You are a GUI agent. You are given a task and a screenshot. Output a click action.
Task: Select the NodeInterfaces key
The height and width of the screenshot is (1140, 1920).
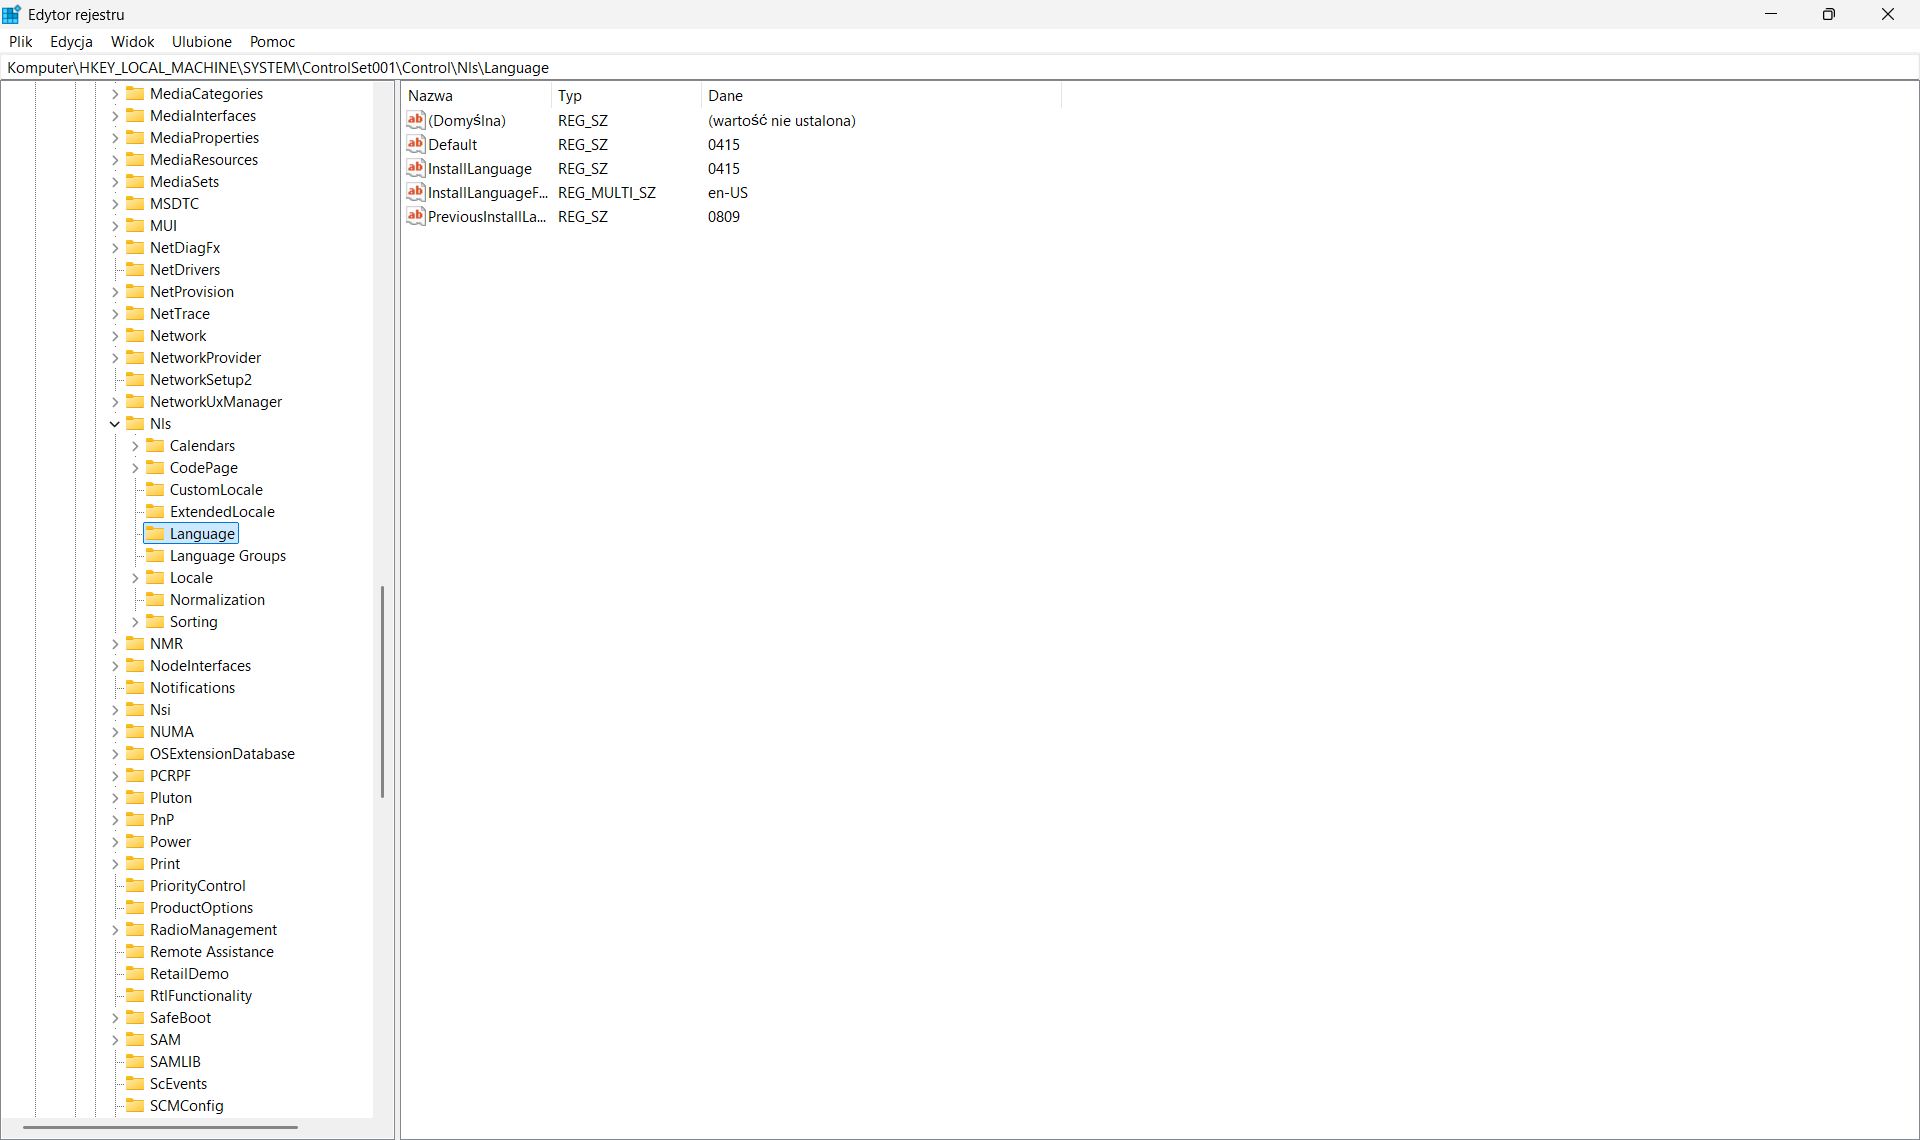coord(200,665)
